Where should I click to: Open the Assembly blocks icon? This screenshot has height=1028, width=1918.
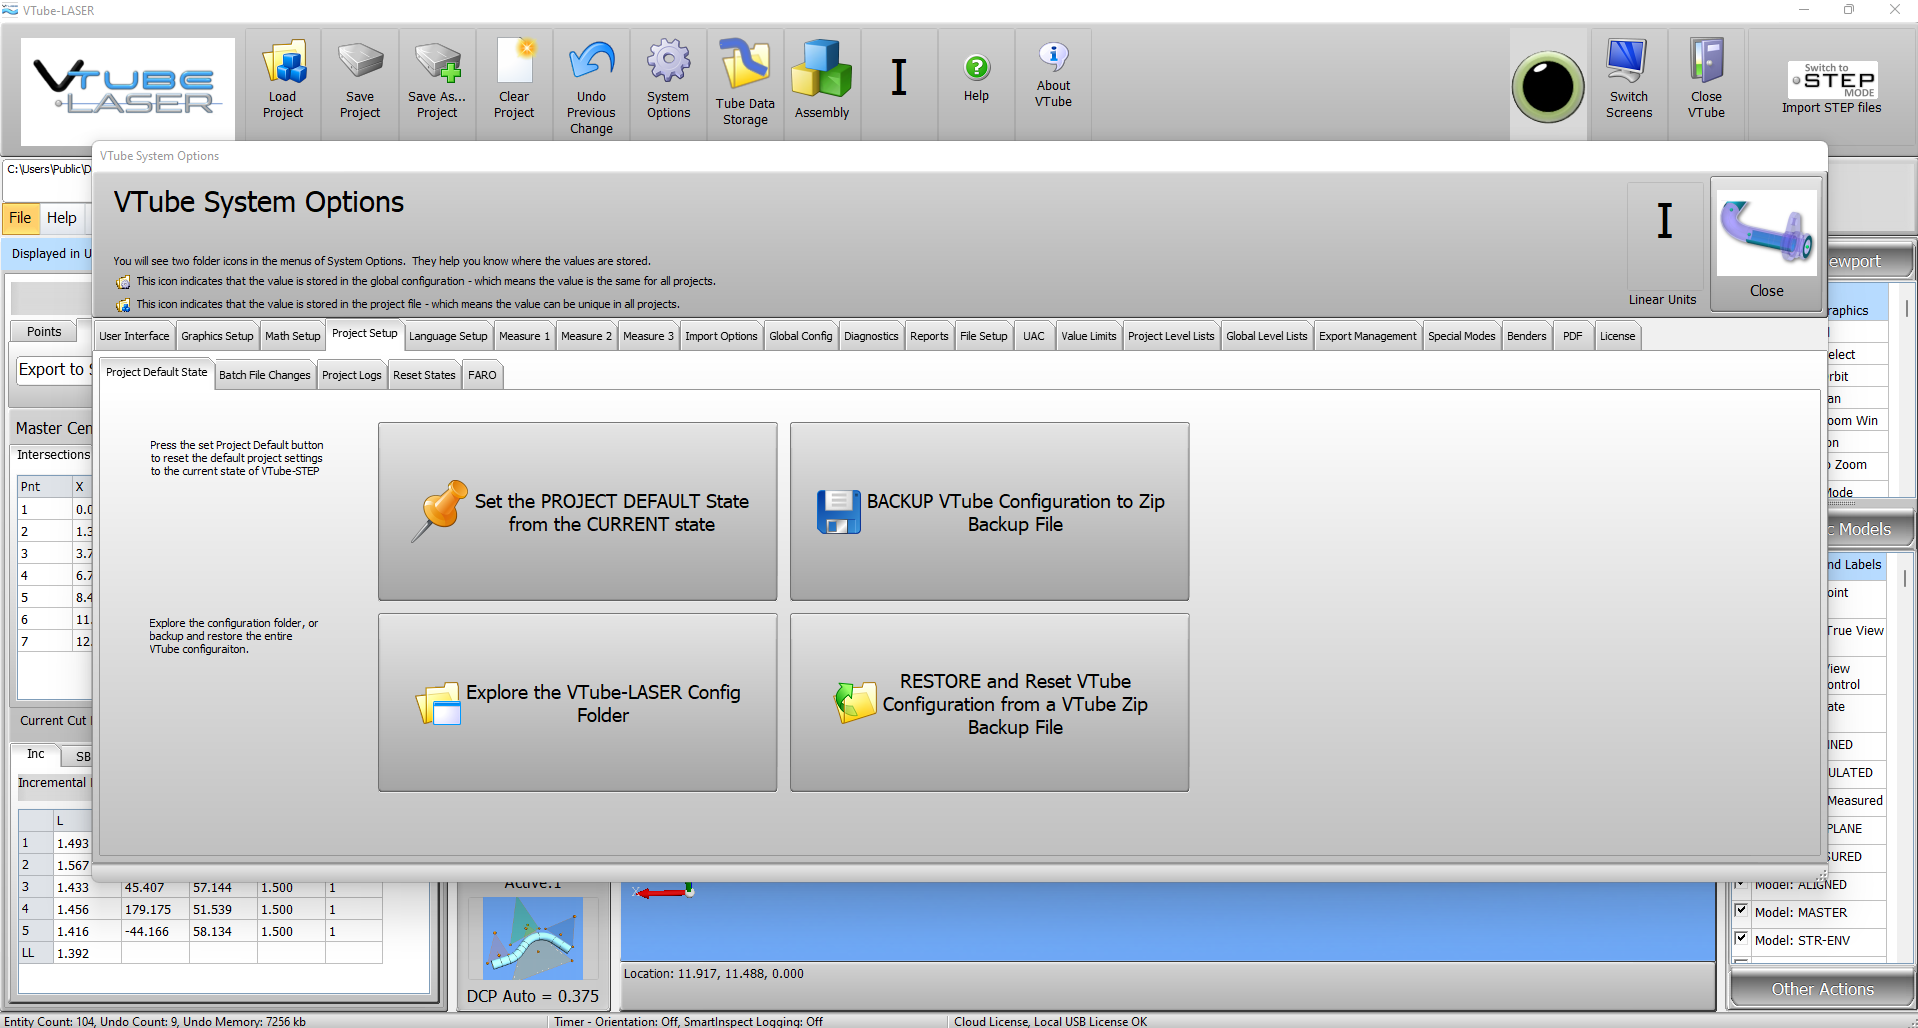821,68
